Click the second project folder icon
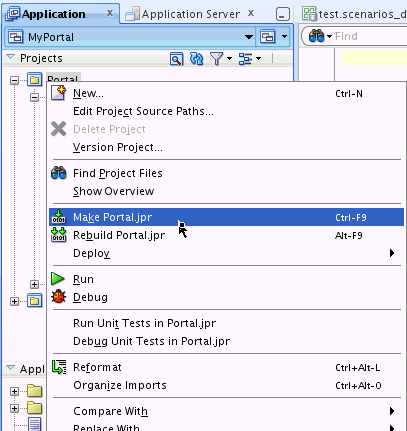407x431 pixels. (x=35, y=301)
